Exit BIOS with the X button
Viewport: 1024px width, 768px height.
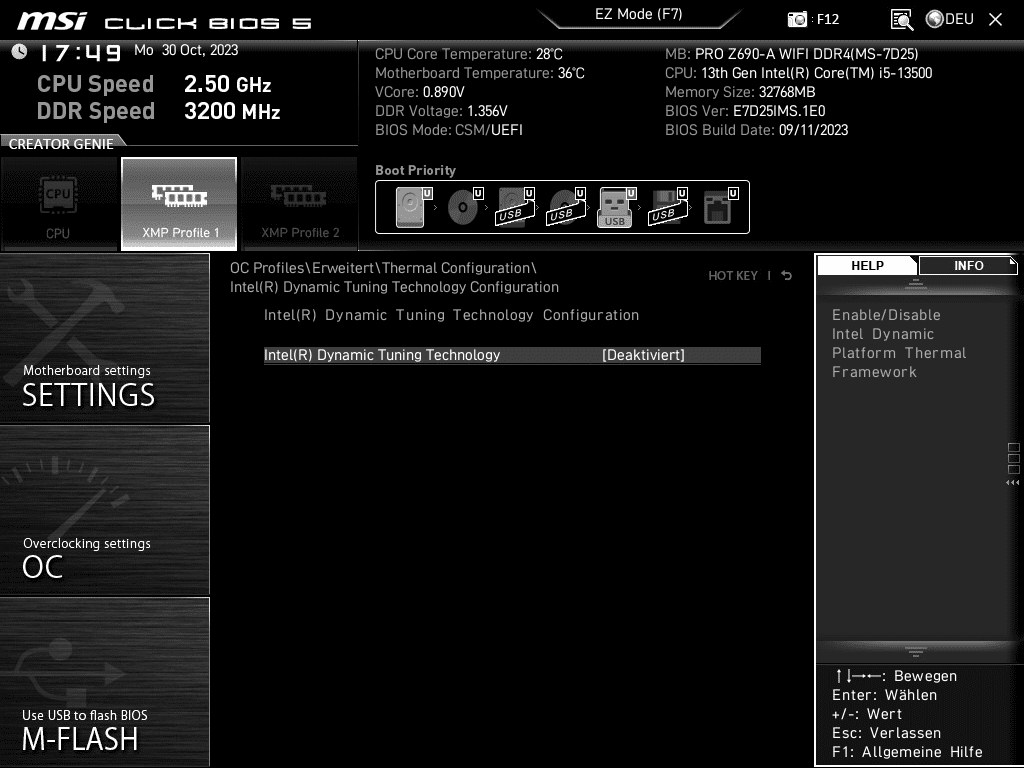coord(995,20)
